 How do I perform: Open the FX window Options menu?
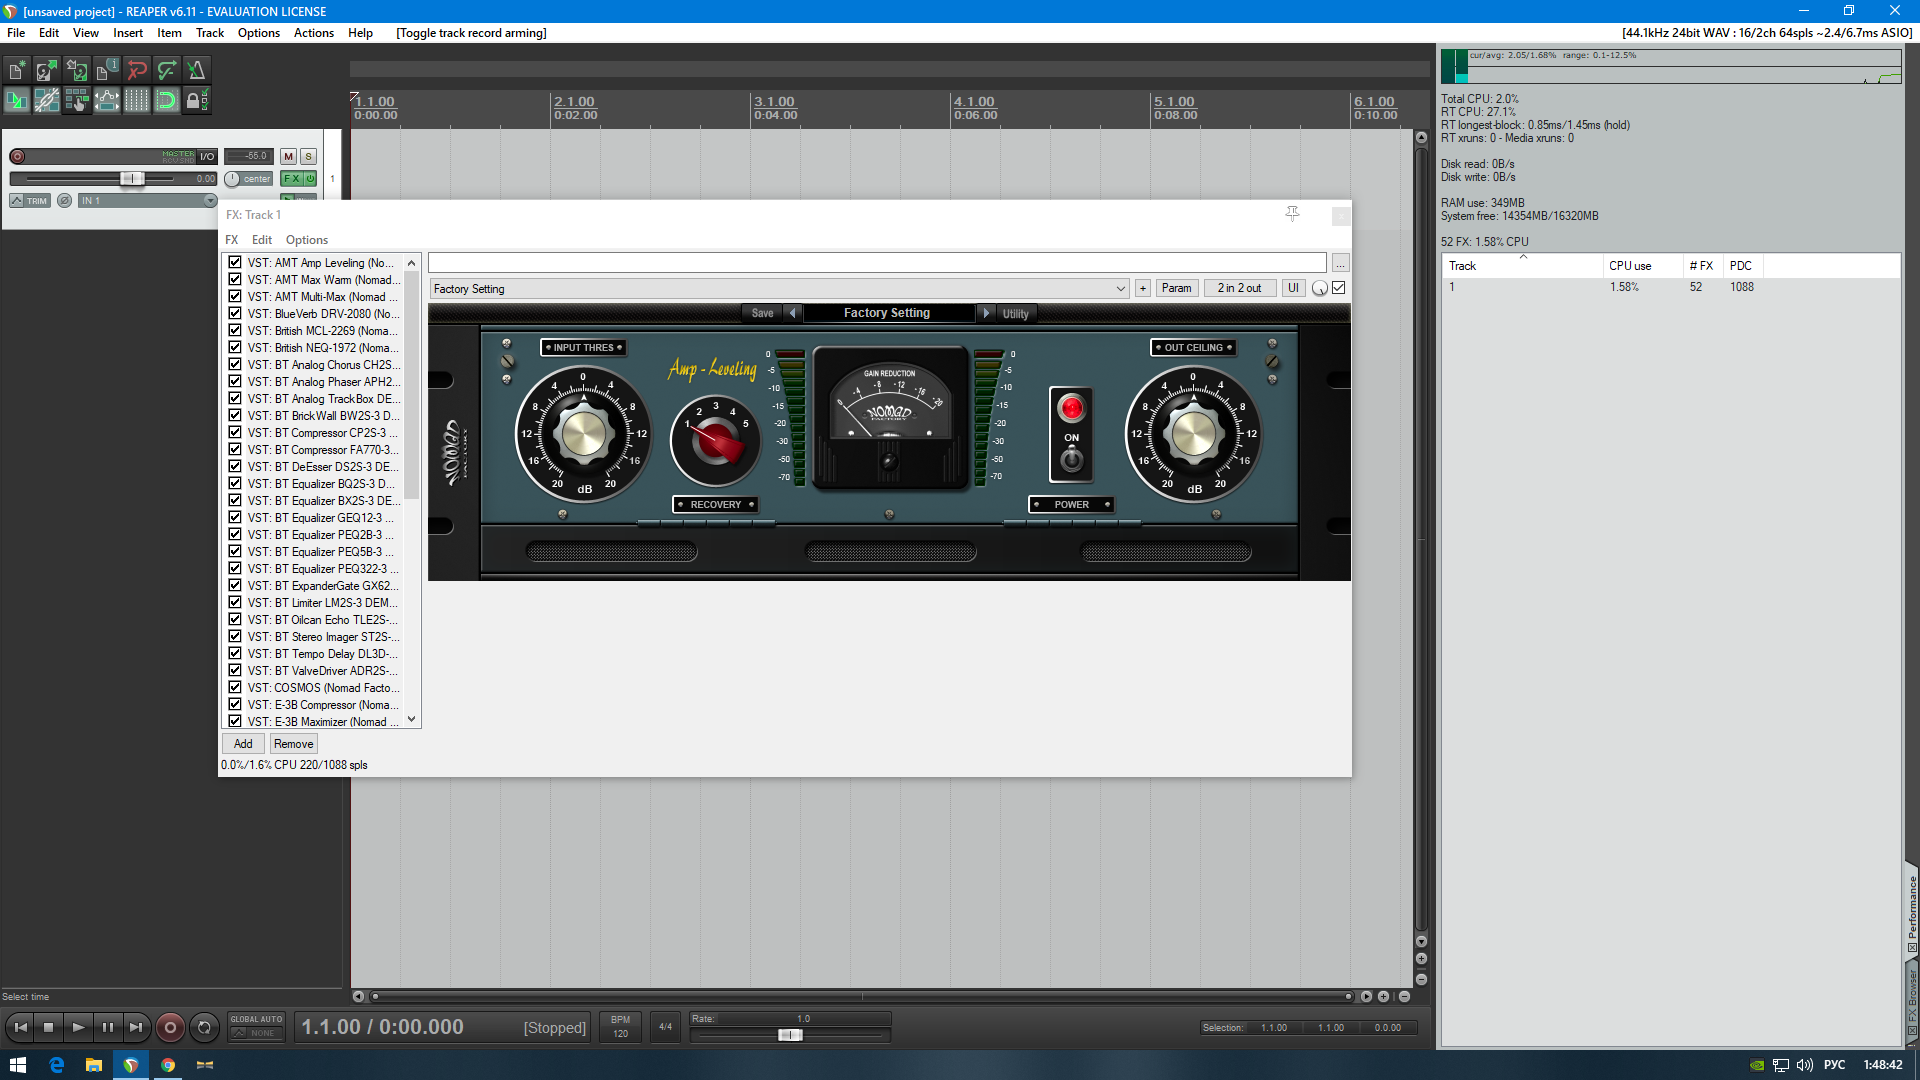306,240
